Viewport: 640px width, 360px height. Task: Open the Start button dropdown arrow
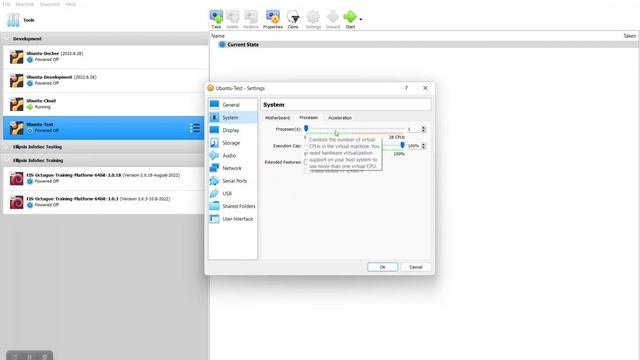[x=360, y=19]
